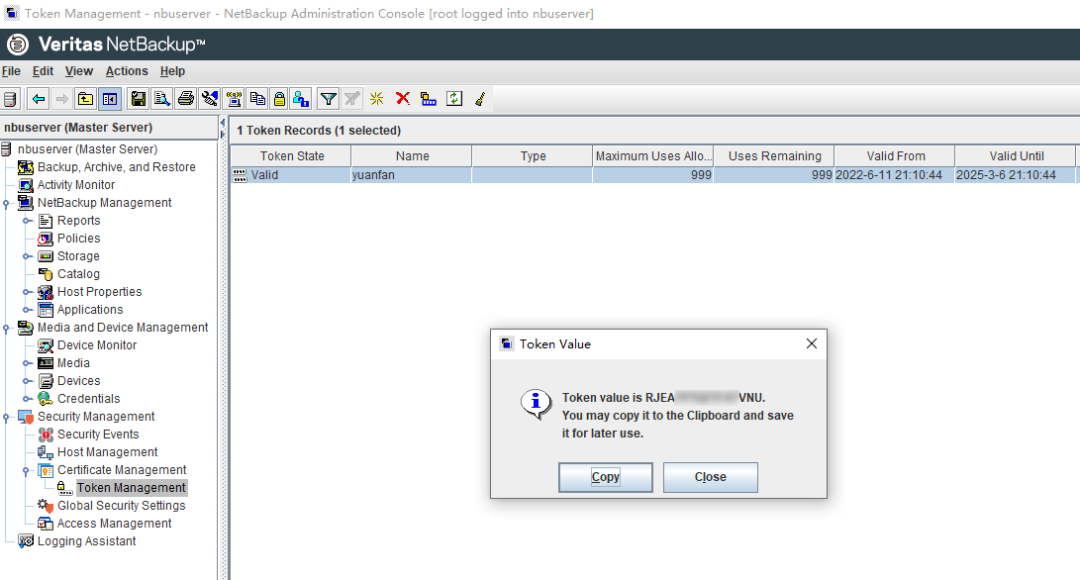Click the forward arrow toolbar icon
Image resolution: width=1080 pixels, height=580 pixels.
pos(62,99)
